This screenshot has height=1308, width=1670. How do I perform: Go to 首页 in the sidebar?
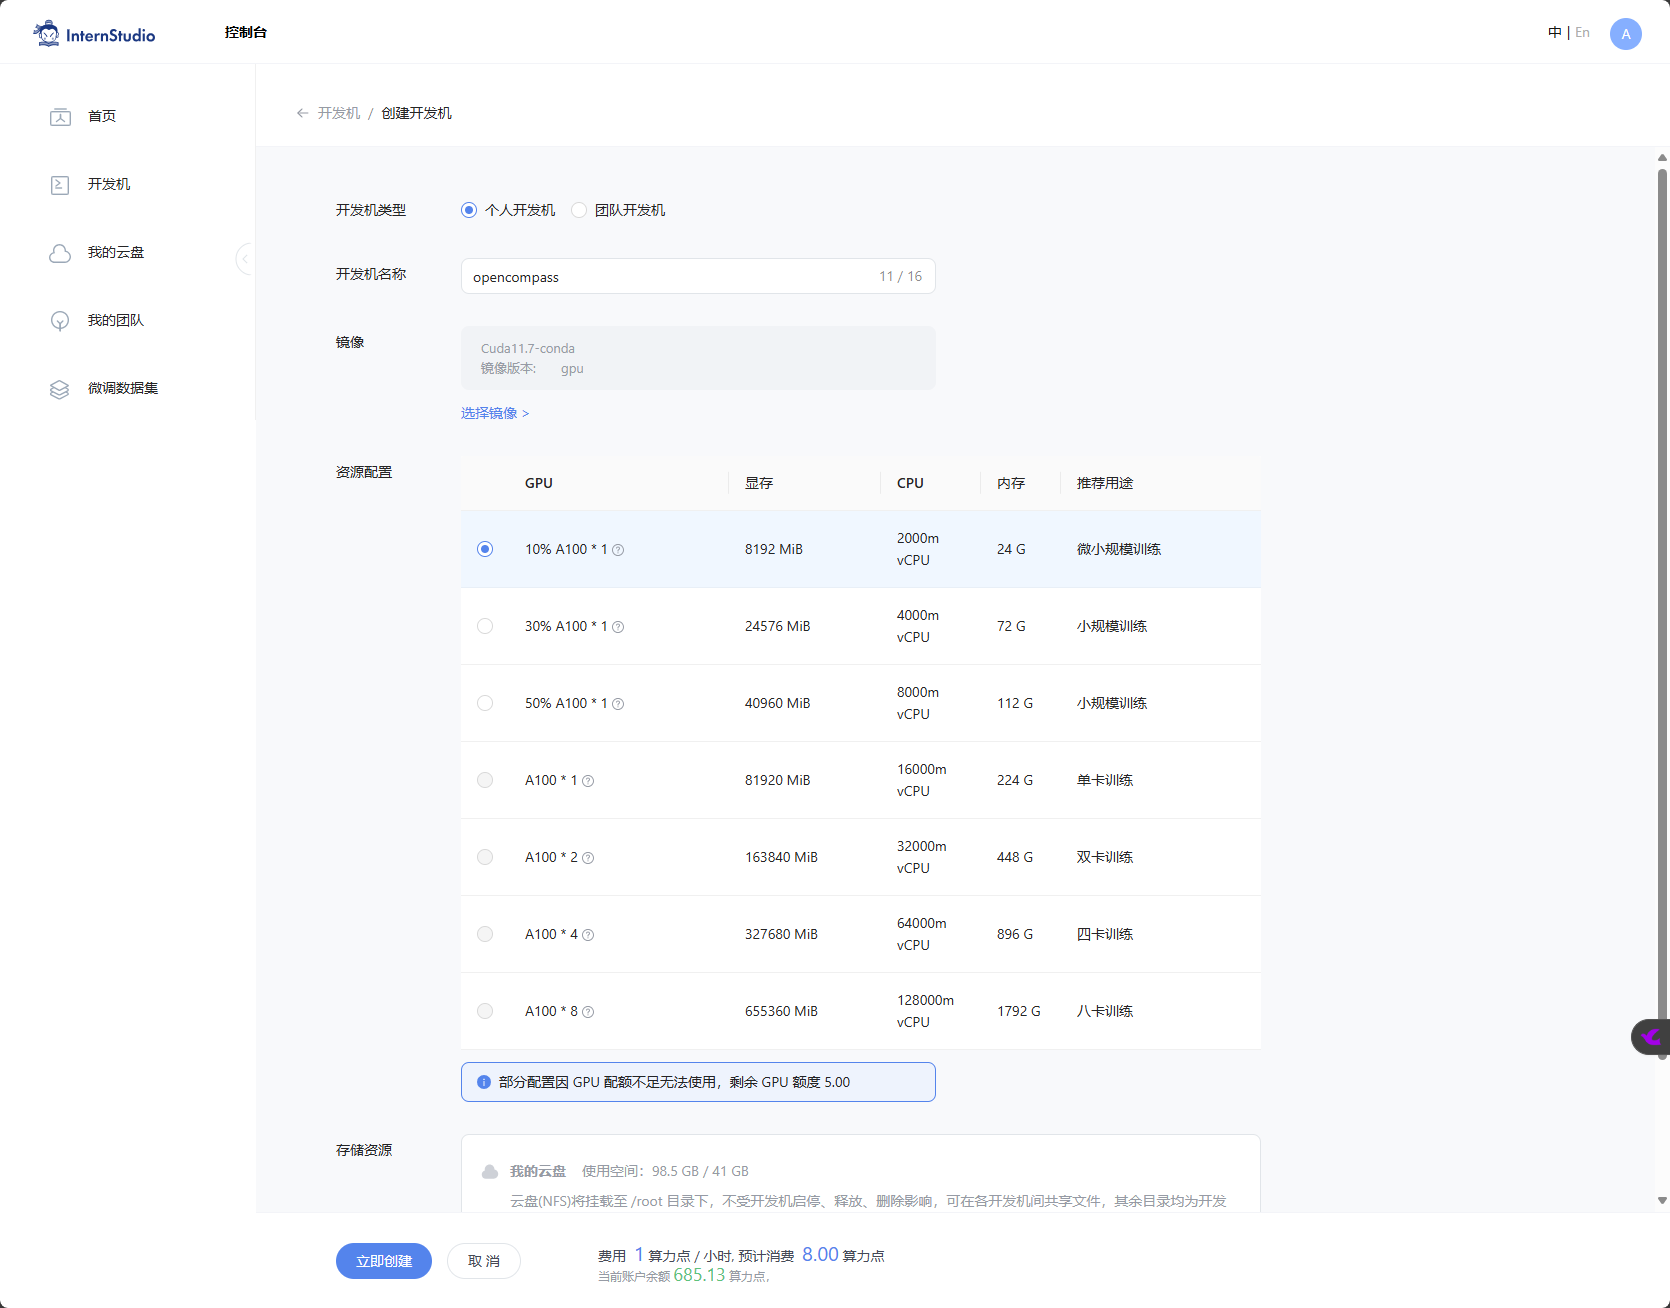[x=102, y=116]
